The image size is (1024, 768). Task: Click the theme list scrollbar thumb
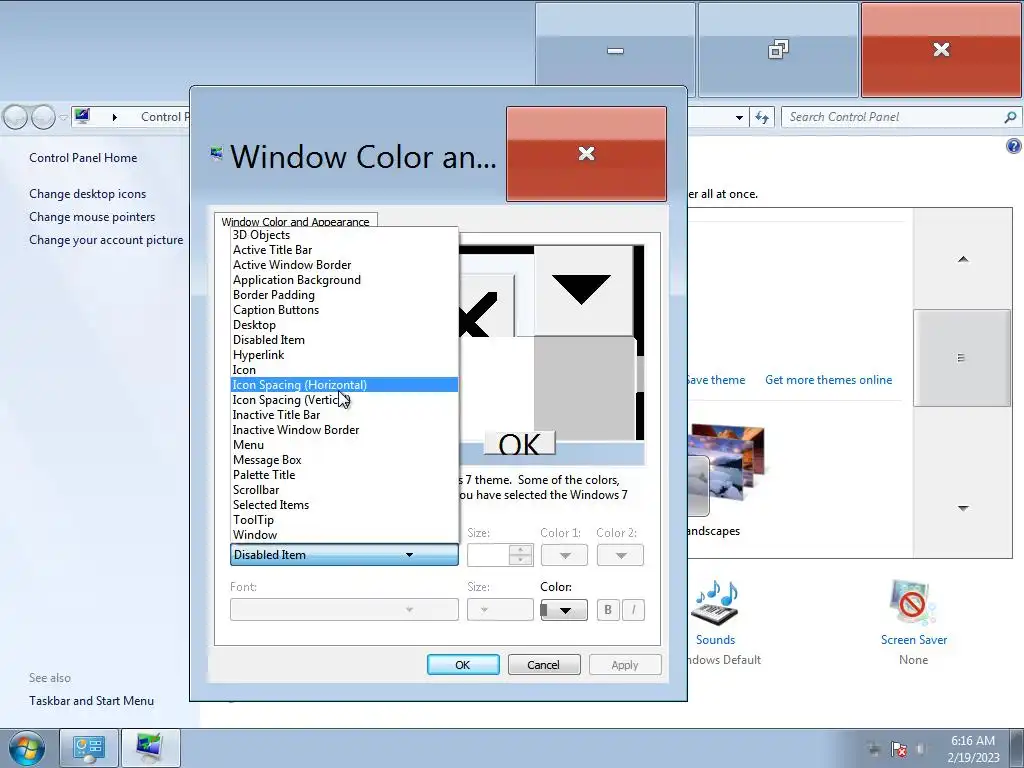point(962,358)
